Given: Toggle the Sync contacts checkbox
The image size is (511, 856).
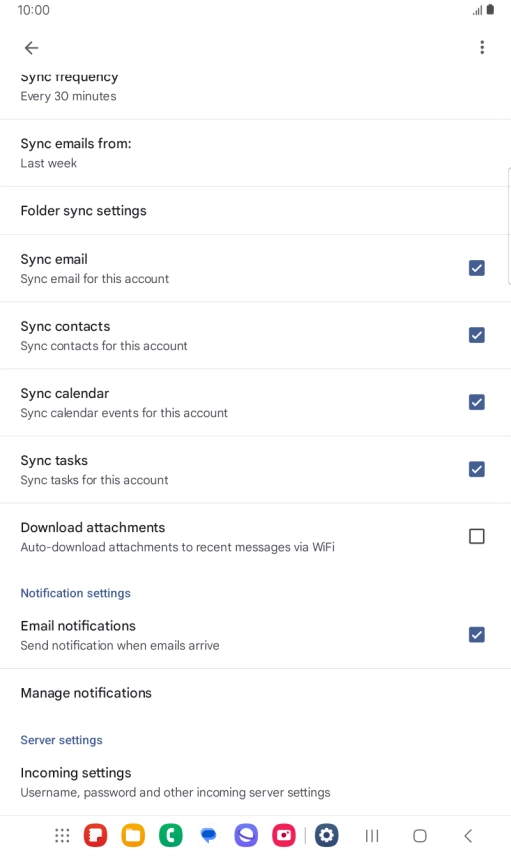Looking at the screenshot, I should coord(477,335).
